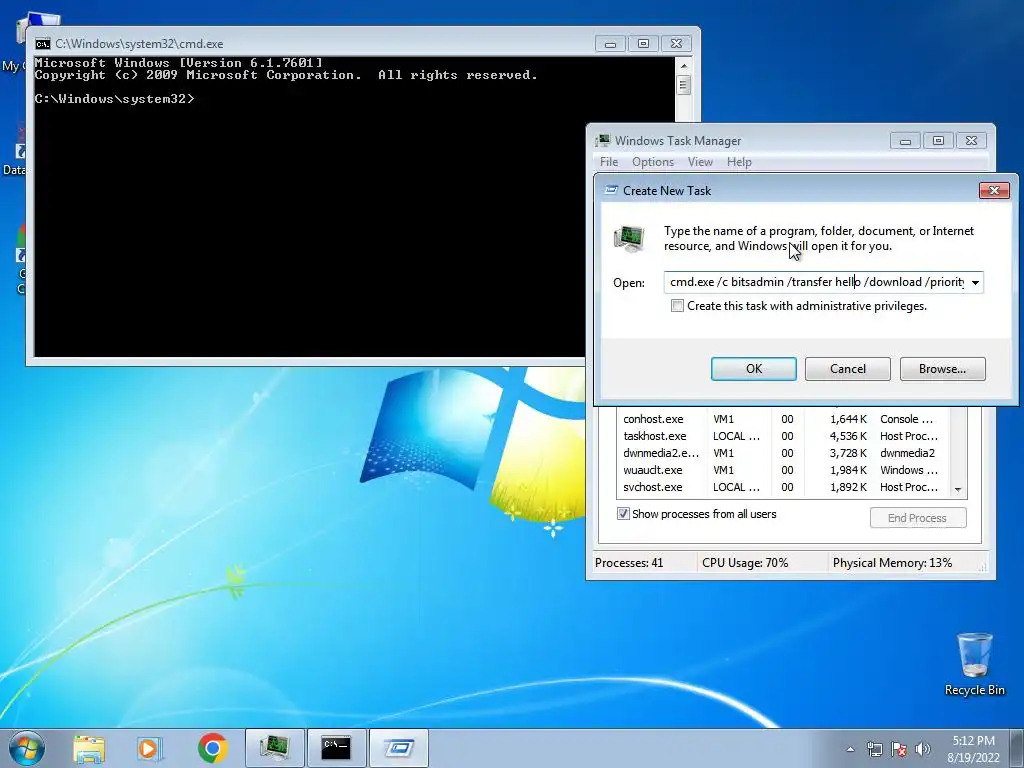Maximize the cmd.exe window
The height and width of the screenshot is (768, 1024).
click(643, 44)
